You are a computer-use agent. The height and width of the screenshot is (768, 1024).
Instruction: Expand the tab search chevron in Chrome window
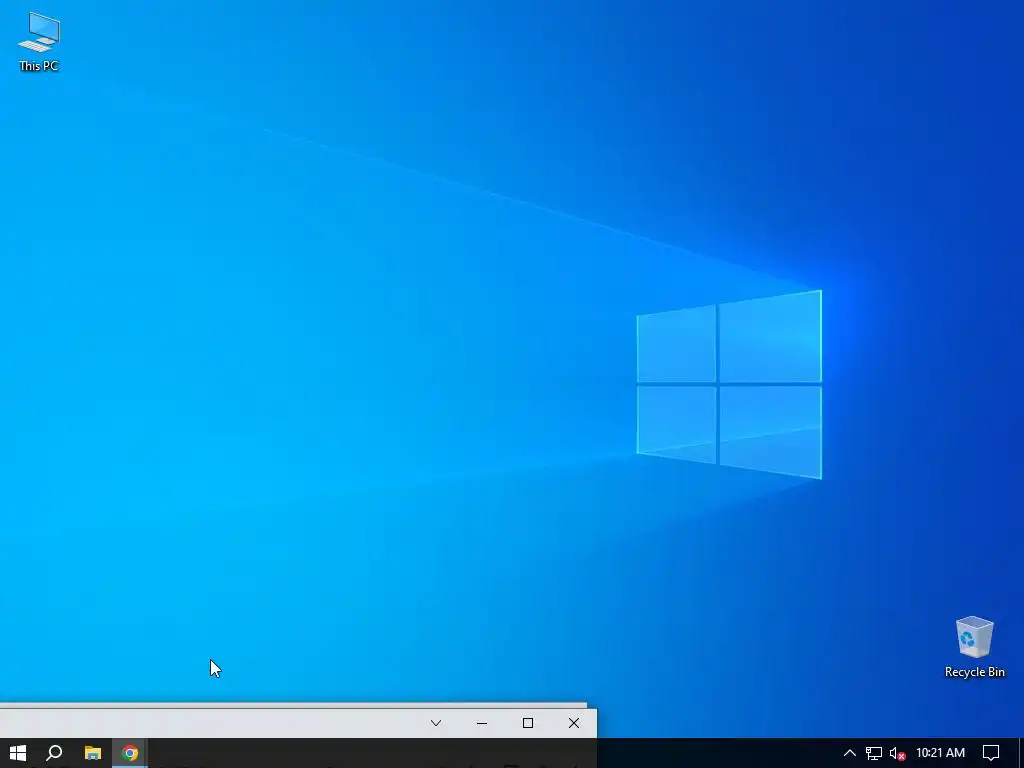click(x=436, y=723)
